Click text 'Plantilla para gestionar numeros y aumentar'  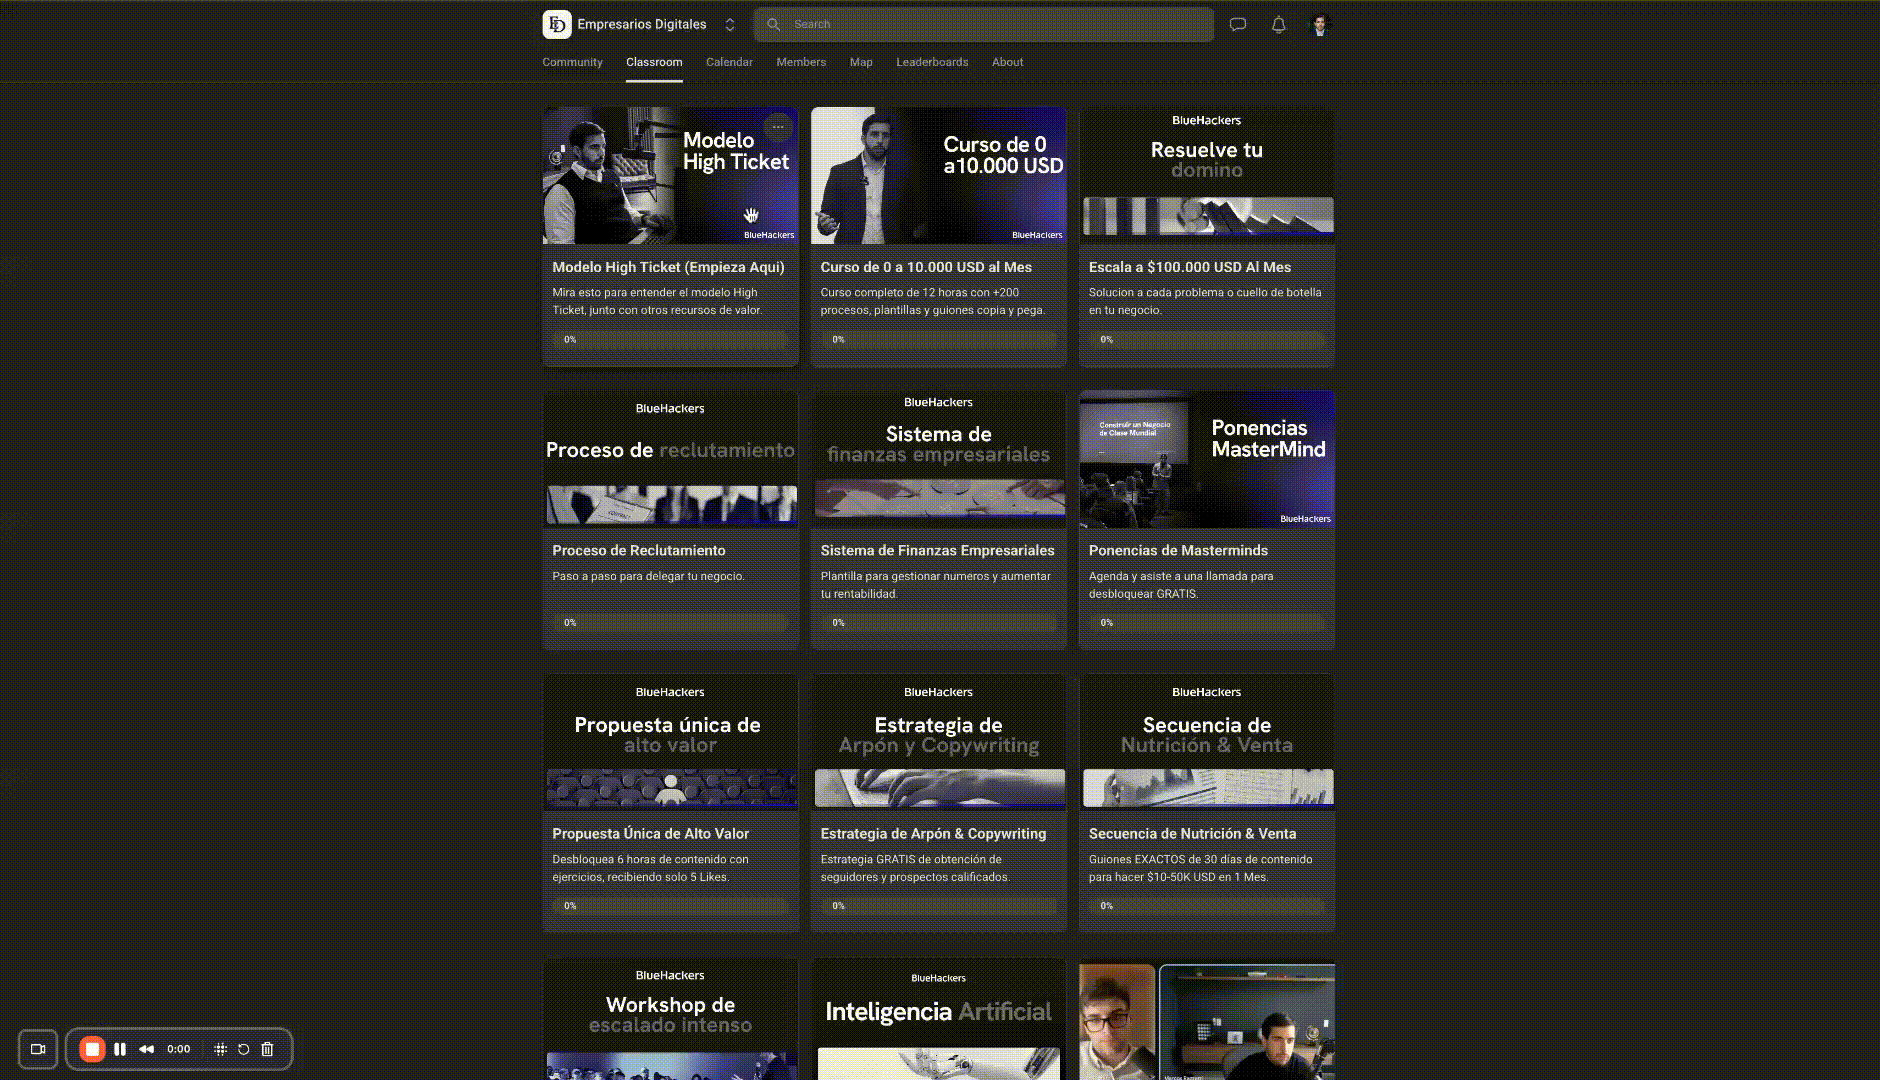936,576
